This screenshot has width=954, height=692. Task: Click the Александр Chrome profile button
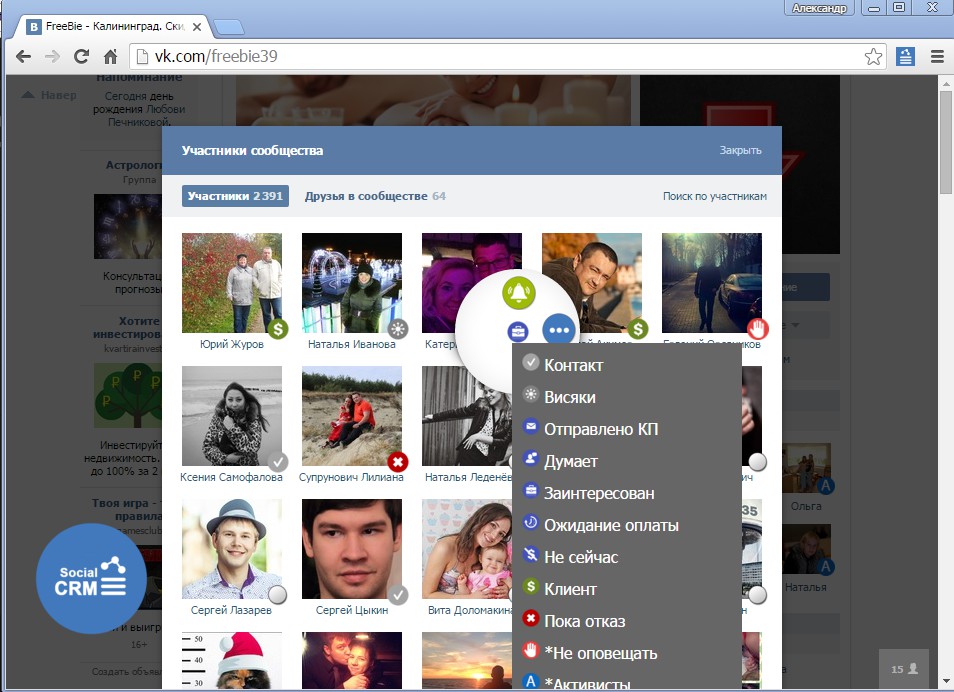[x=819, y=8]
